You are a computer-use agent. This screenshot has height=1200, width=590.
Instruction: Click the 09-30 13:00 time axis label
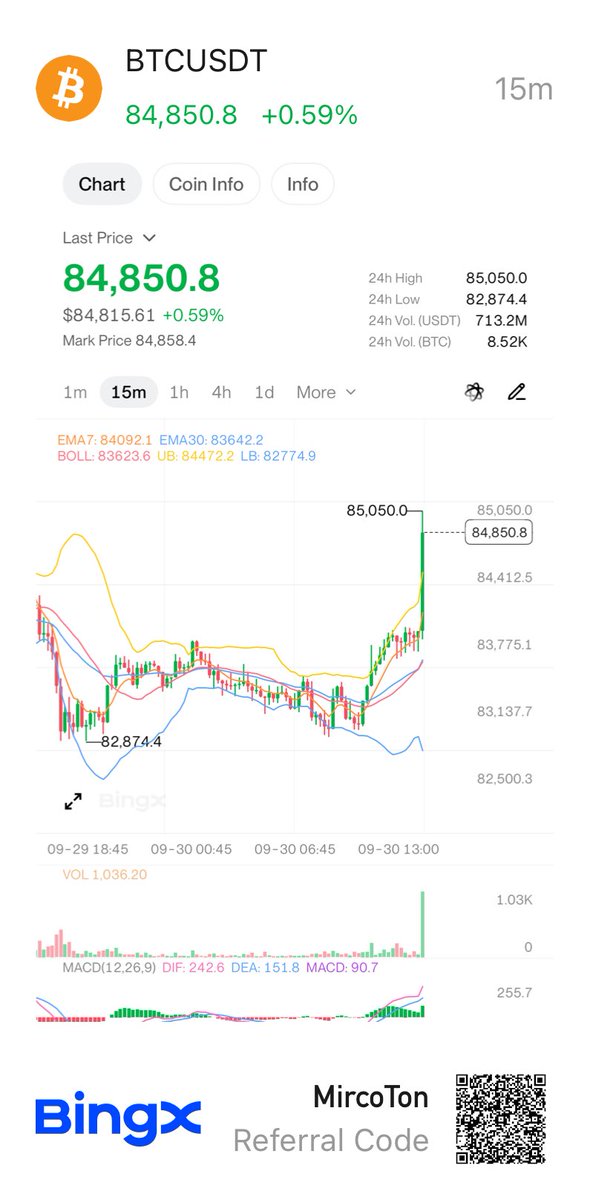[397, 849]
